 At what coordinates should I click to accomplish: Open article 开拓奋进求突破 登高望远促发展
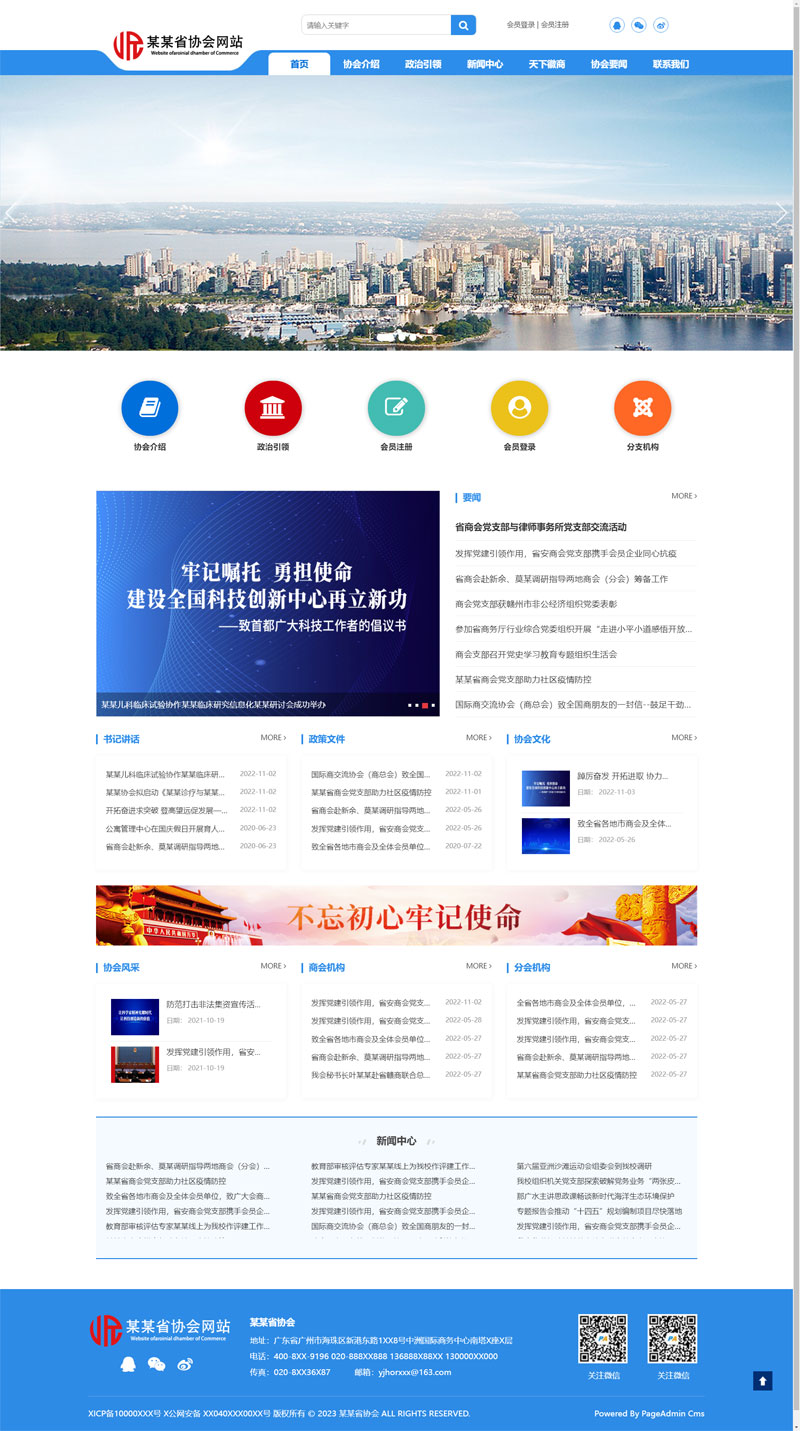[x=166, y=811]
